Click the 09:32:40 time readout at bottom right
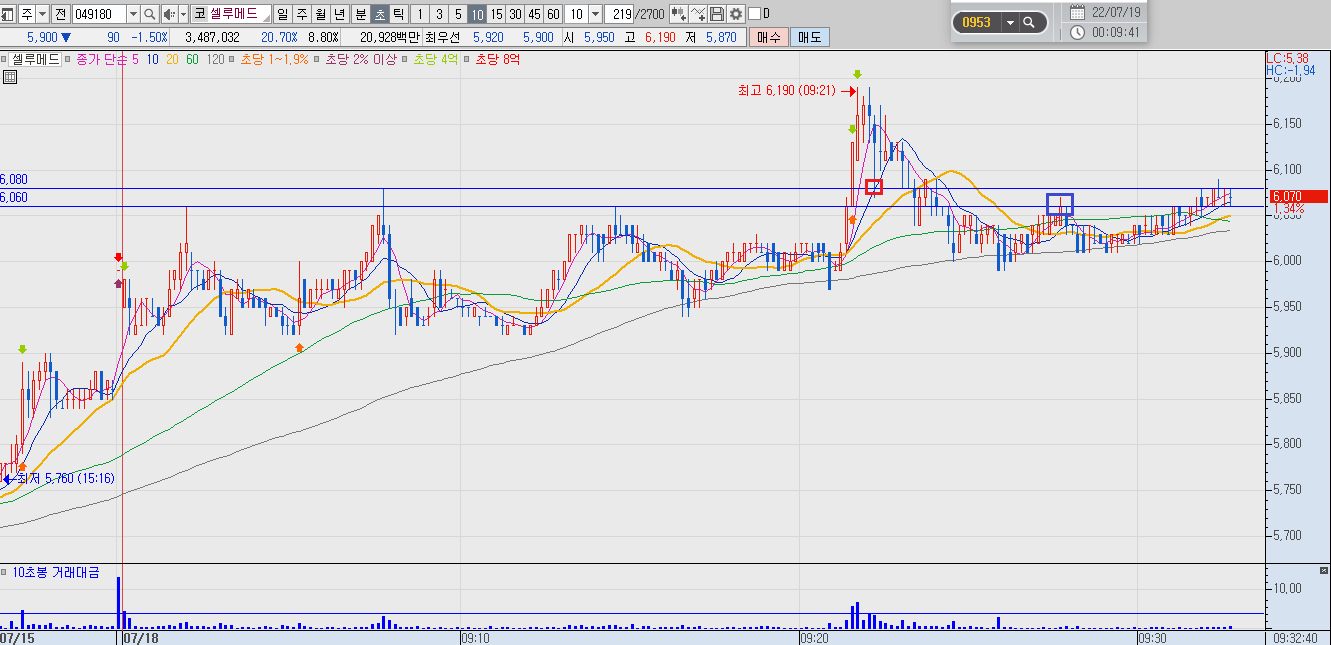The height and width of the screenshot is (645, 1331). click(1297, 637)
